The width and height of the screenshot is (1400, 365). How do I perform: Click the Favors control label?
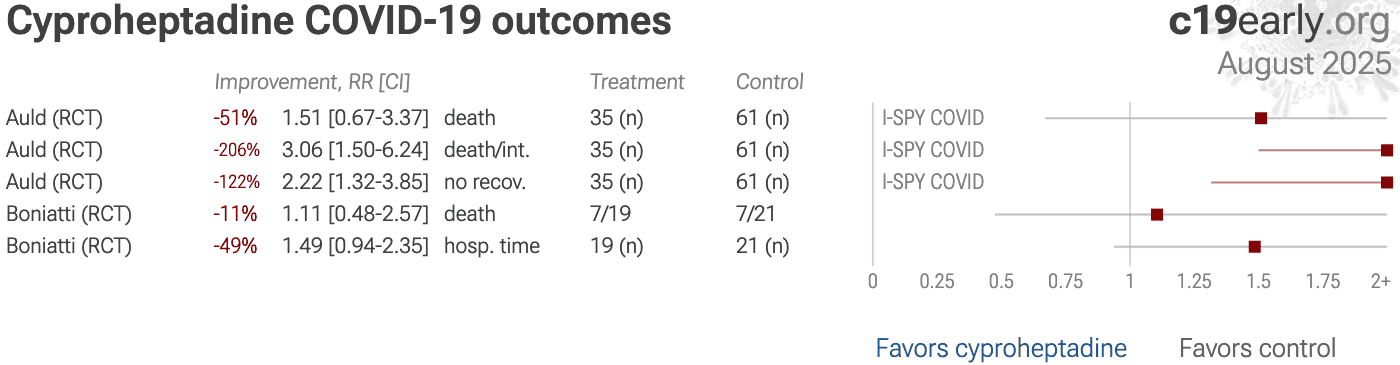pyautogui.click(x=1257, y=348)
